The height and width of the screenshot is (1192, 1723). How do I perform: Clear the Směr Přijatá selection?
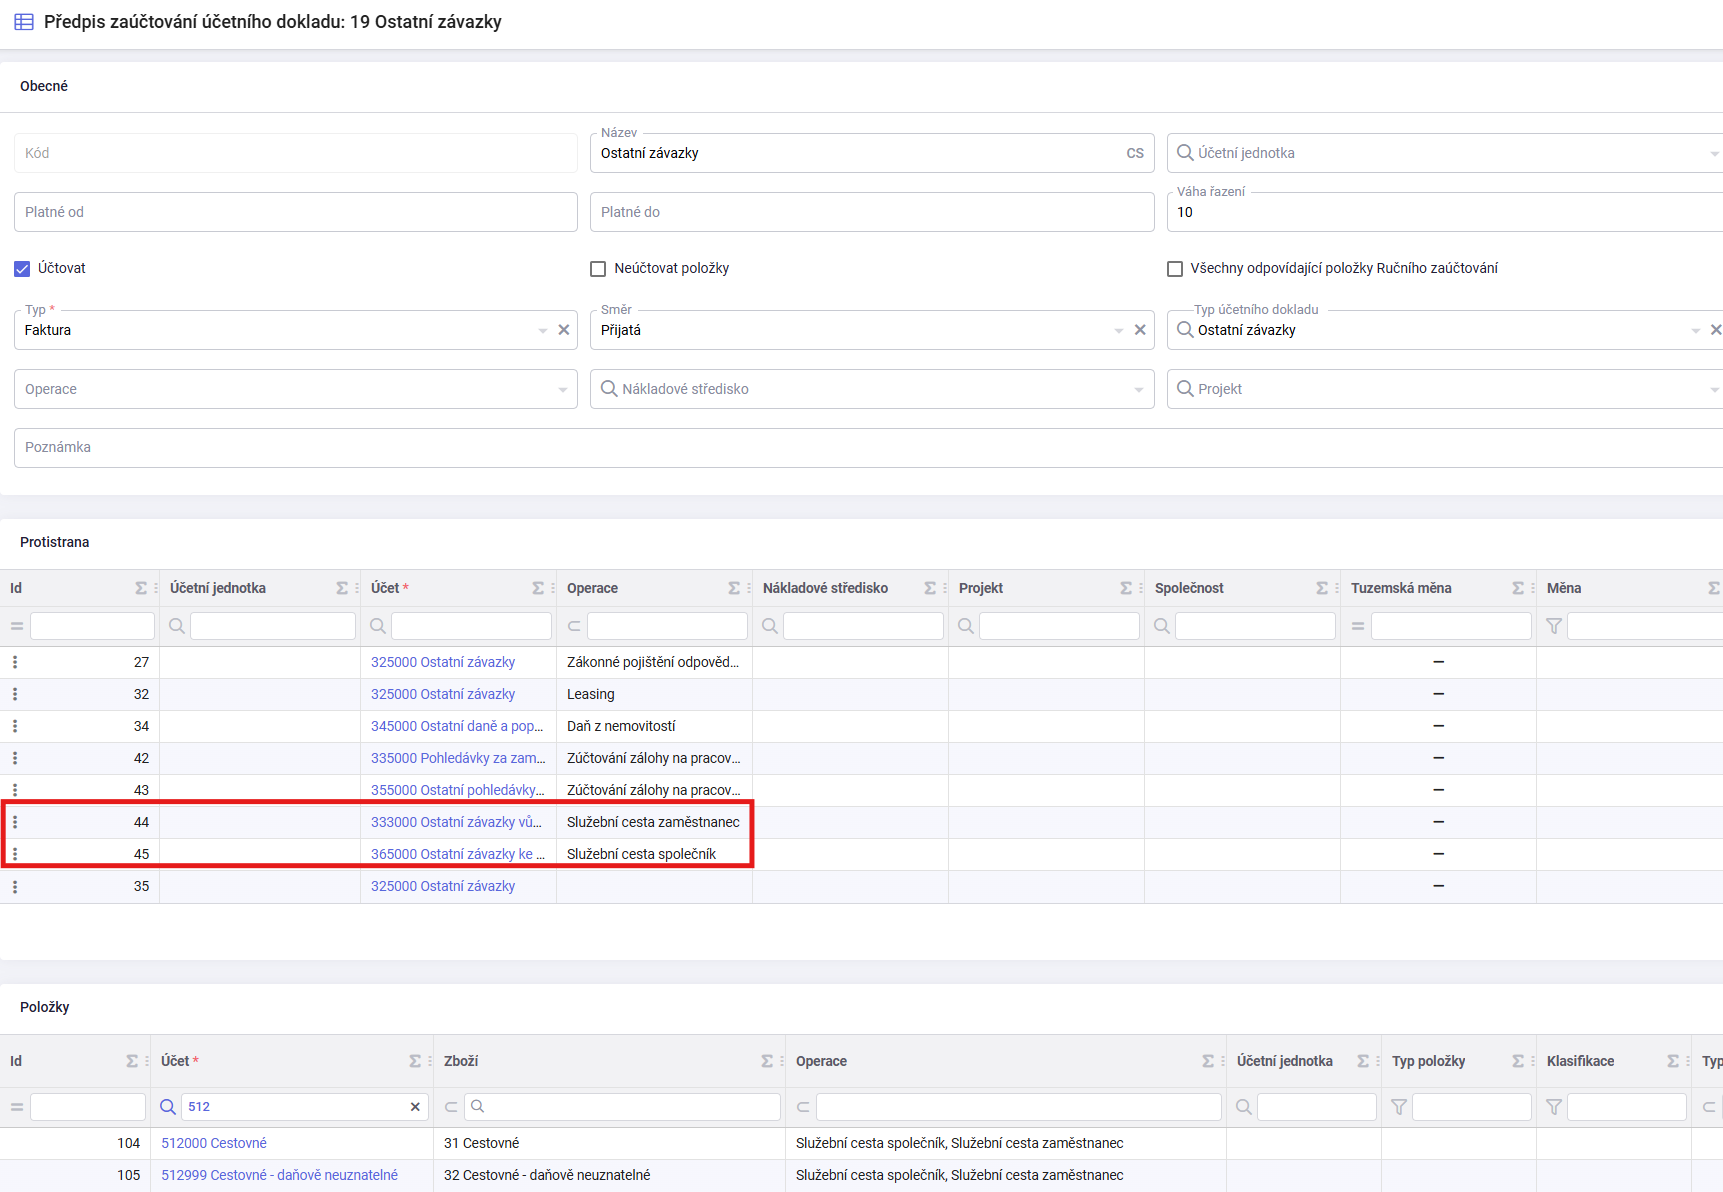click(1140, 330)
